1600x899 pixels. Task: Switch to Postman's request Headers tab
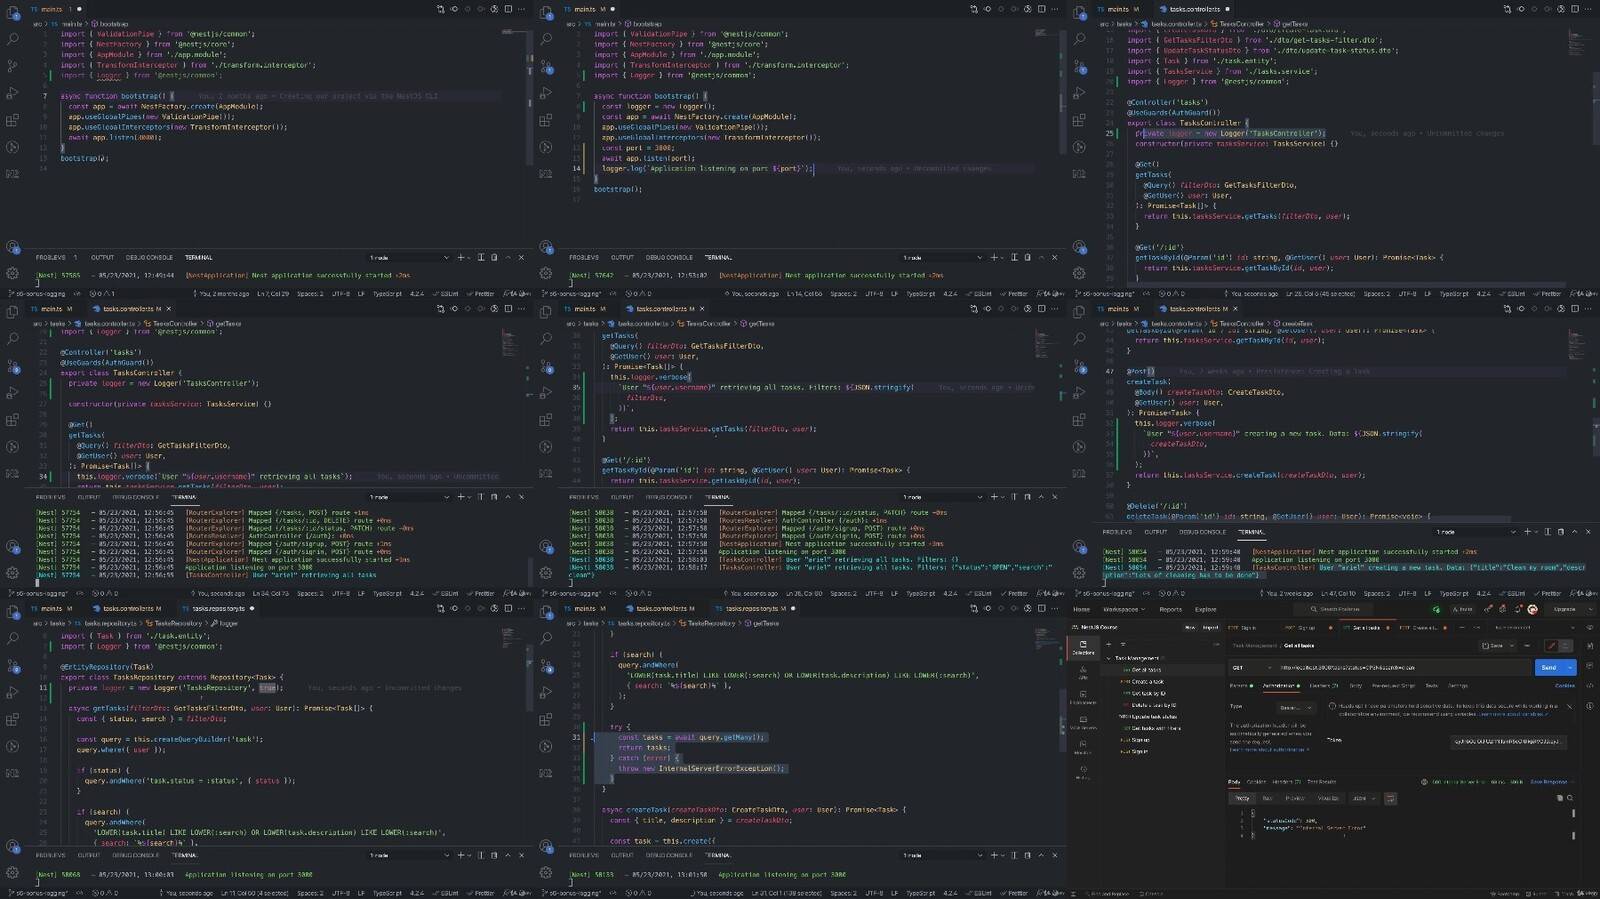tap(1324, 686)
